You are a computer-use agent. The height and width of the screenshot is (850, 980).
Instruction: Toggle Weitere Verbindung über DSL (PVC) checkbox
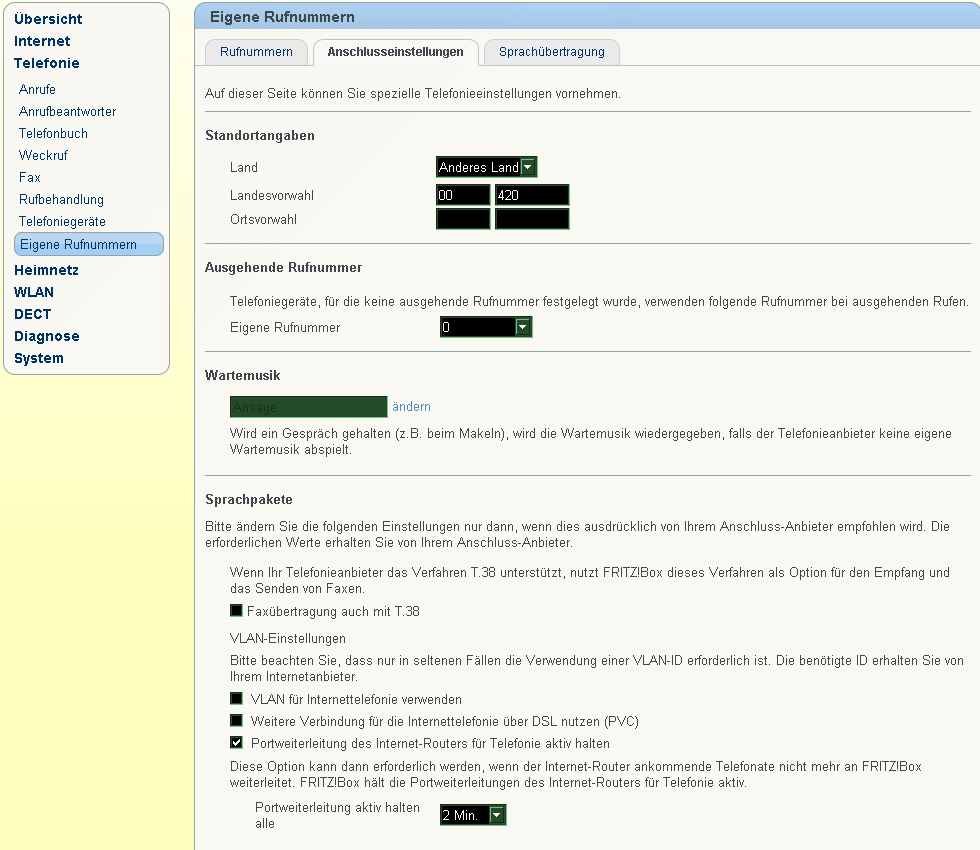(x=236, y=721)
